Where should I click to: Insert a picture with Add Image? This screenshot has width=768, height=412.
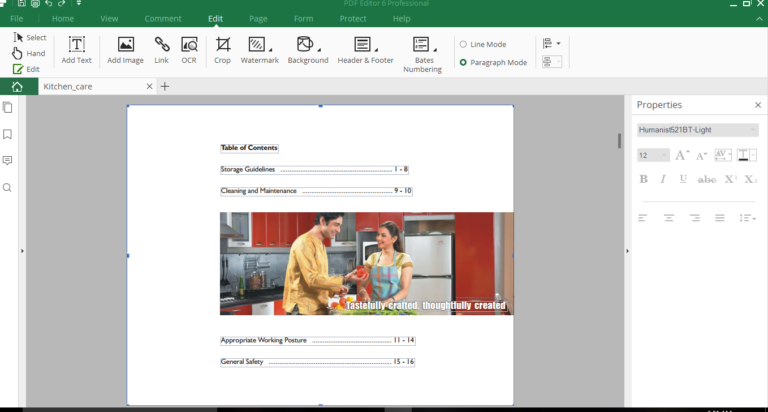click(x=125, y=50)
